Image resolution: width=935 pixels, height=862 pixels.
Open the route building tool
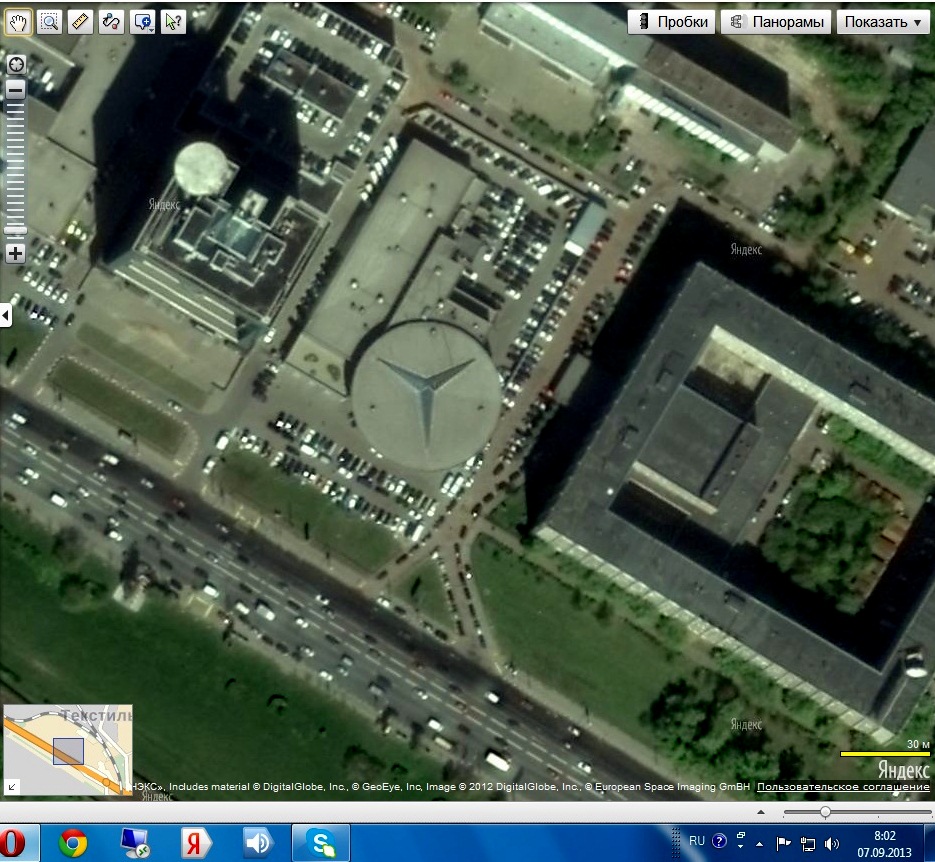[111, 22]
